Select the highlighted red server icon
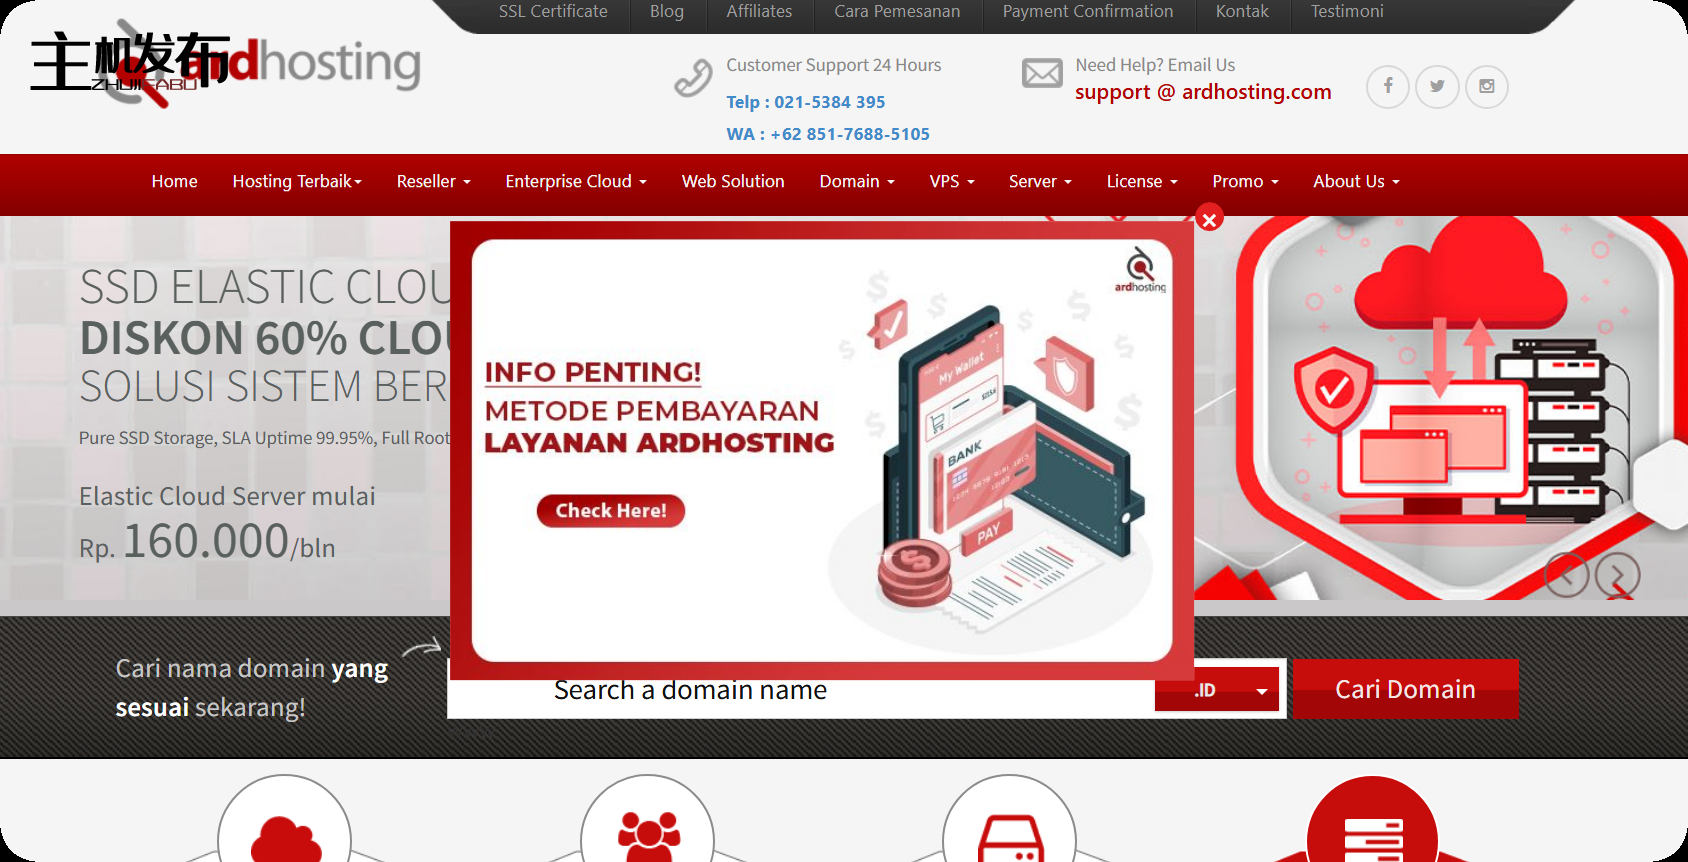Screen dimensions: 1688x862 tap(1372, 835)
